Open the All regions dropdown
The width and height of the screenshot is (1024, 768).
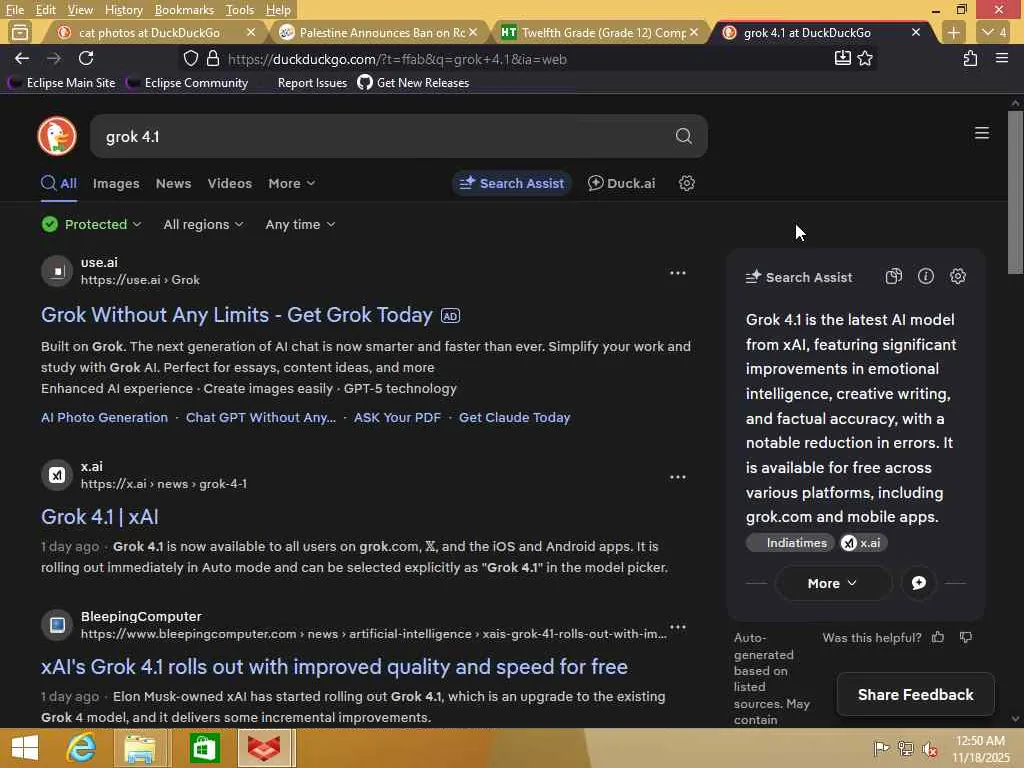click(x=203, y=225)
